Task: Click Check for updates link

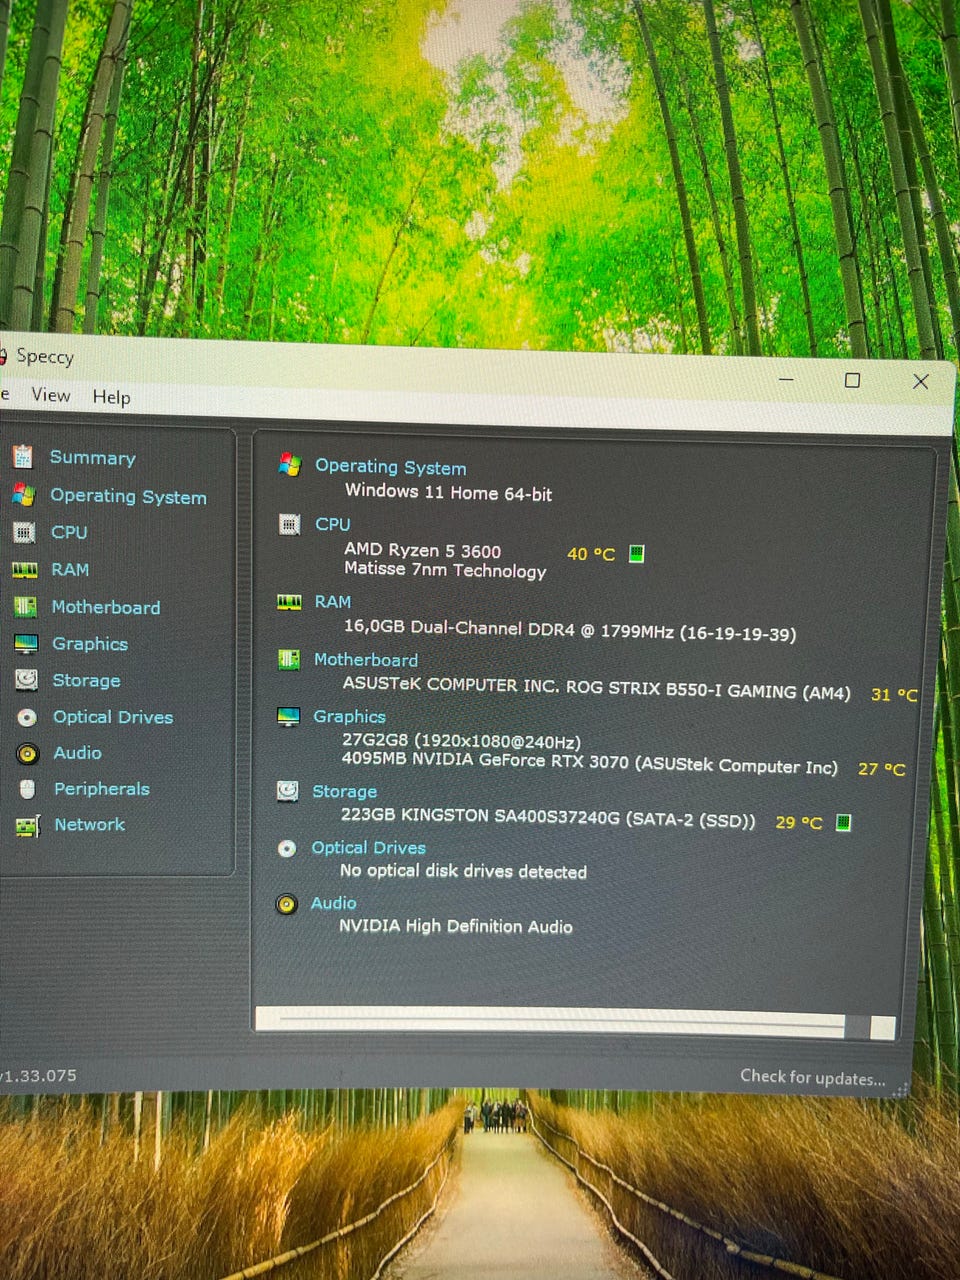Action: pyautogui.click(x=813, y=1077)
